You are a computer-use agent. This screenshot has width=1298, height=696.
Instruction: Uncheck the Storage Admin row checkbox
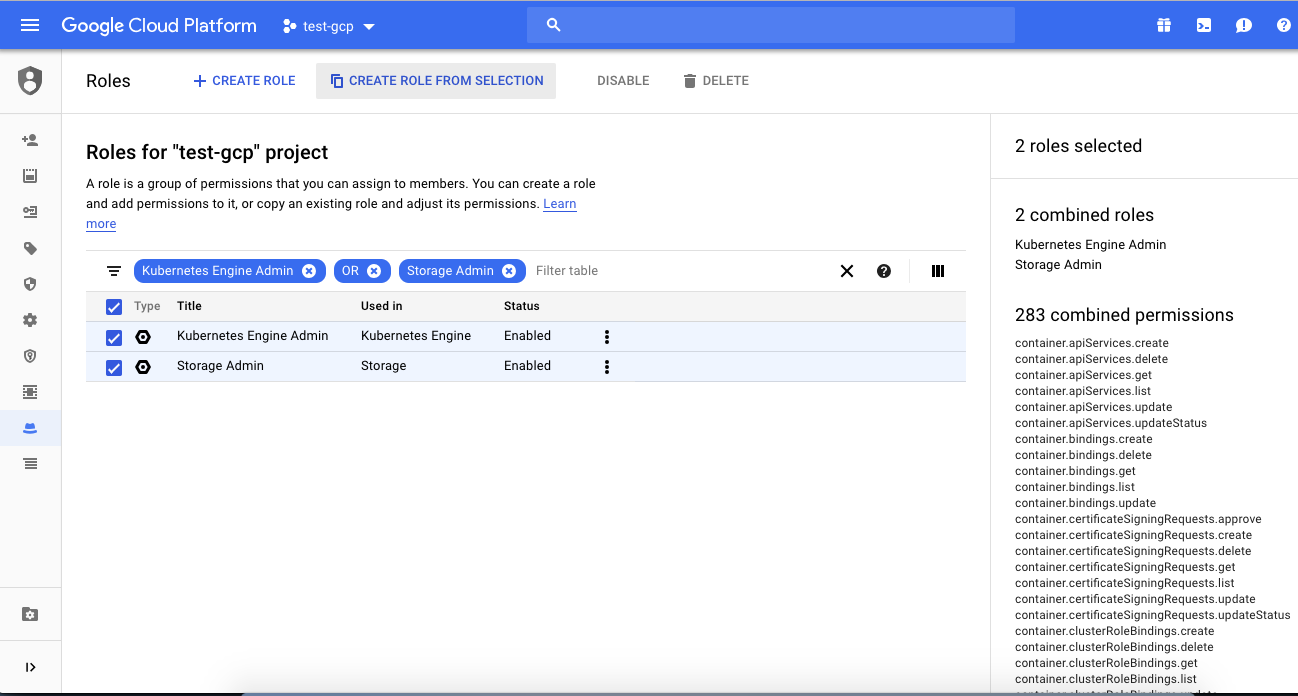(114, 368)
